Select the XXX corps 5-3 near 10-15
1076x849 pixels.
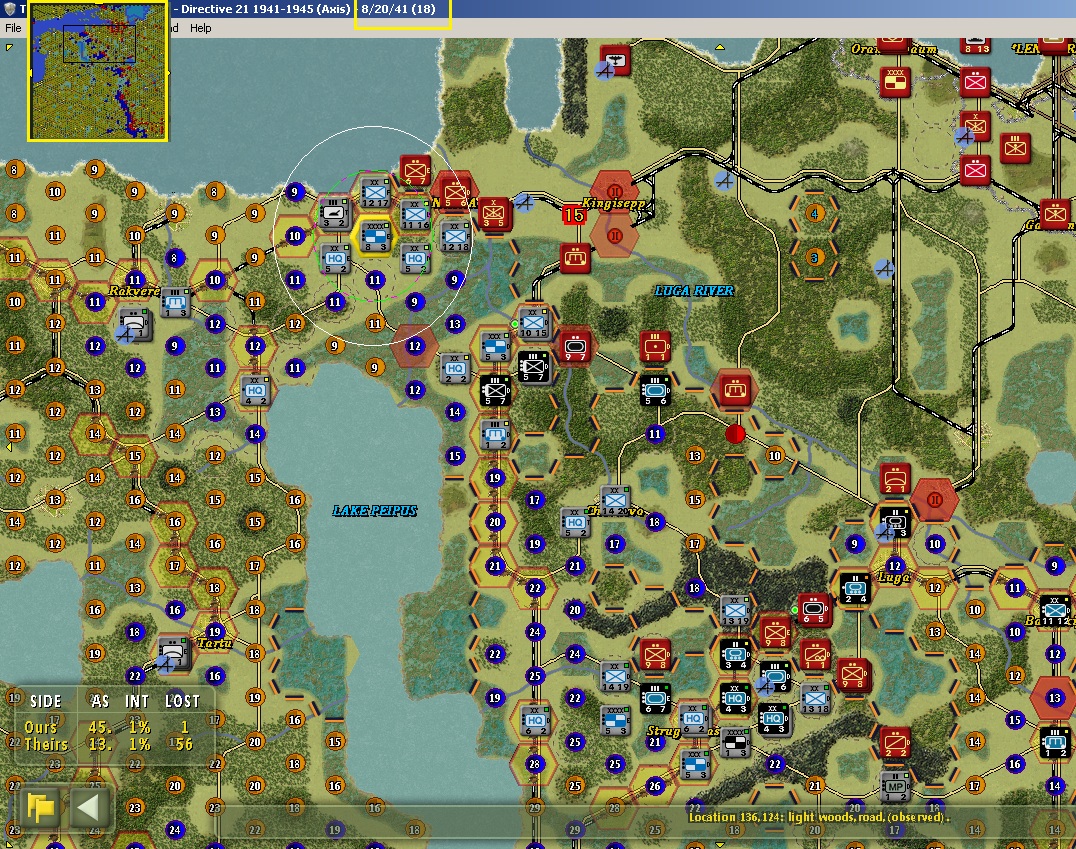point(495,347)
